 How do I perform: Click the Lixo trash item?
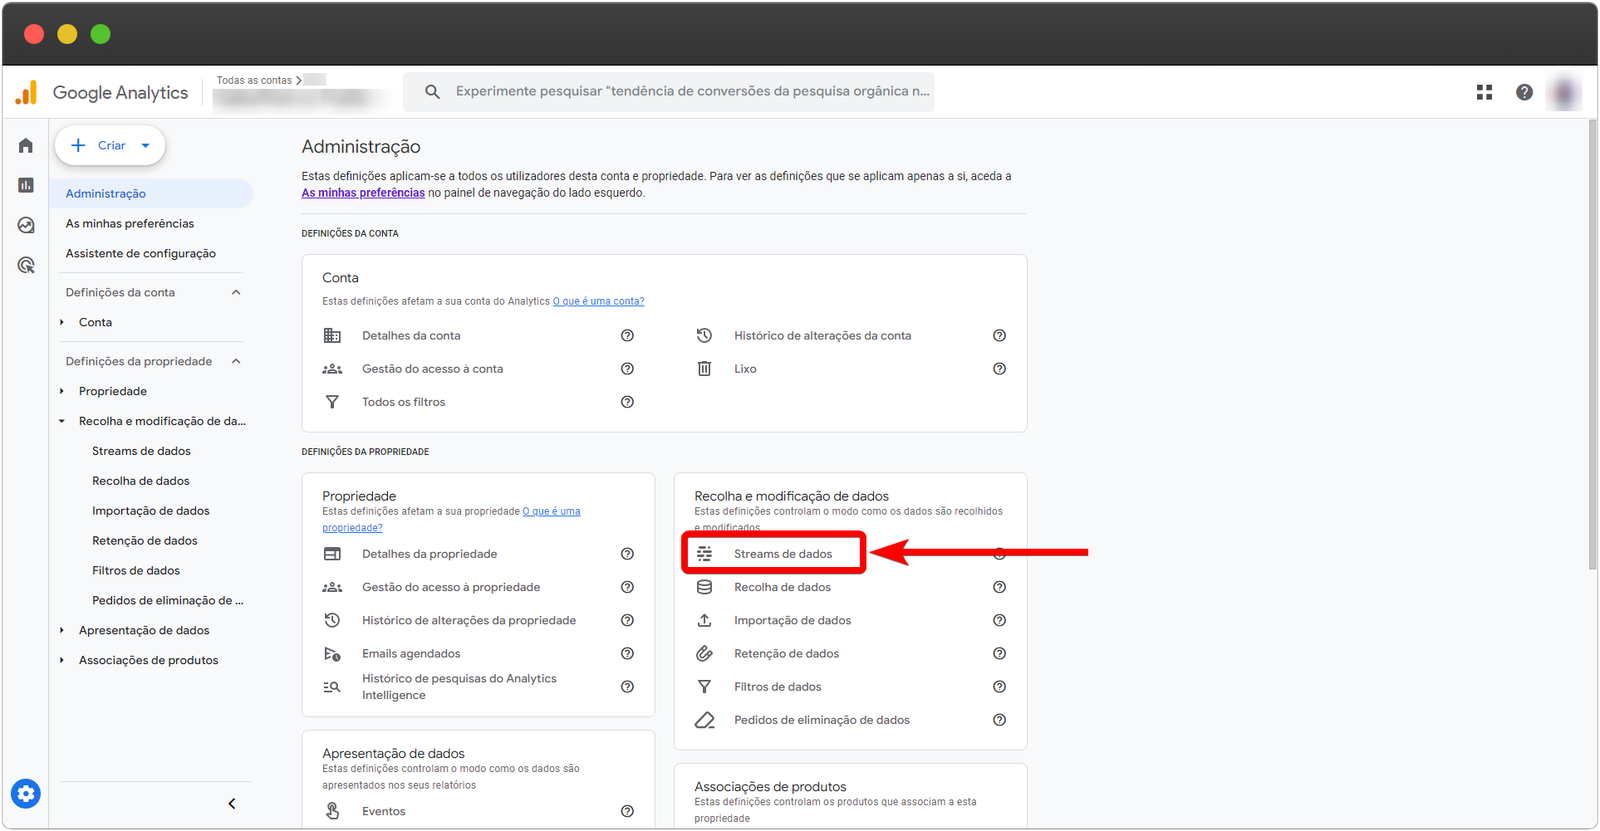point(745,369)
